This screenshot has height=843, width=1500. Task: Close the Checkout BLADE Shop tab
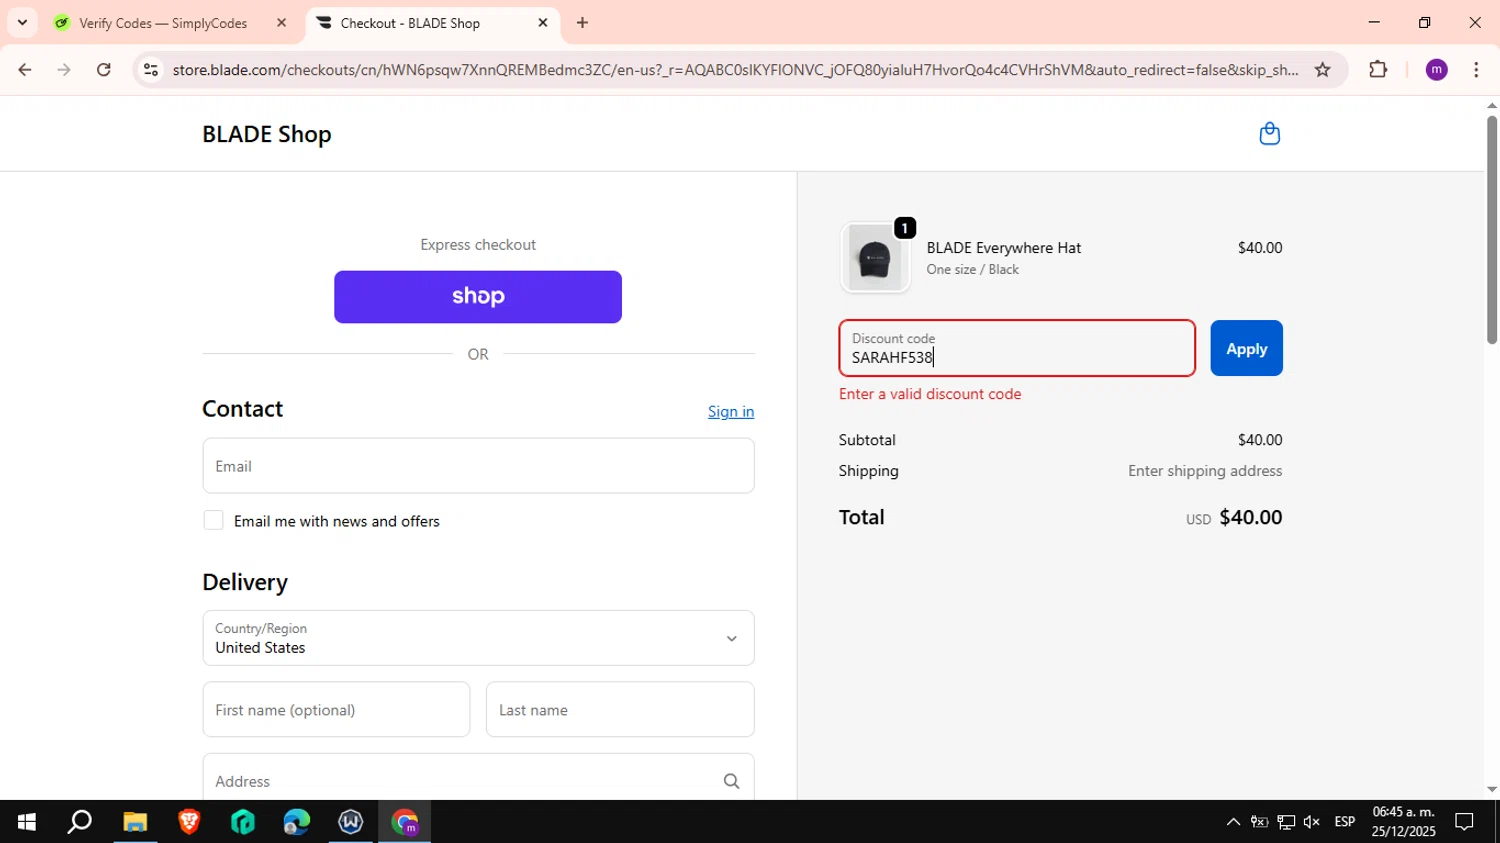pos(543,23)
